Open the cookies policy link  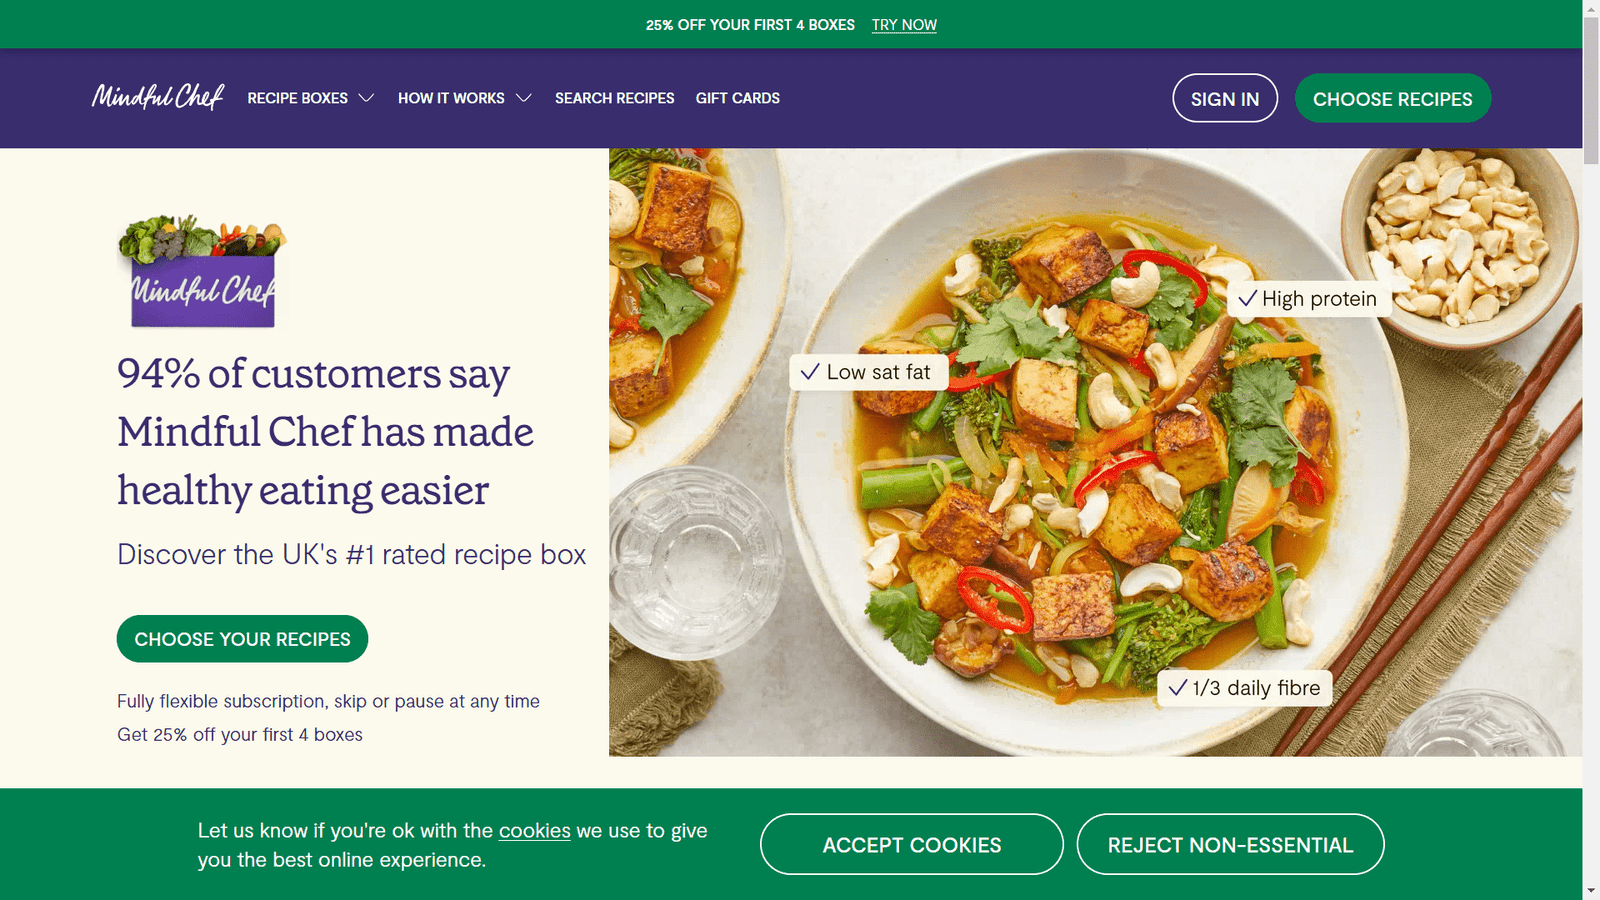535,831
